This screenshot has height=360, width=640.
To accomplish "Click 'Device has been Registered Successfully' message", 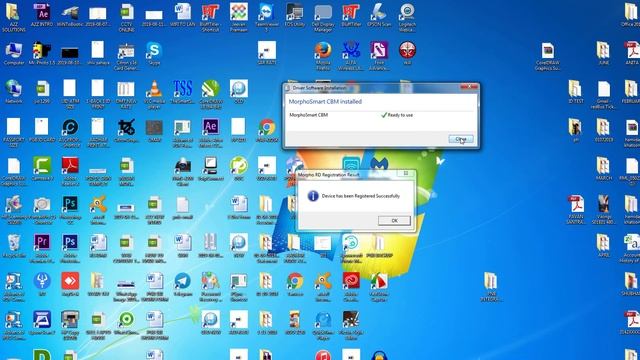I will 361,196.
